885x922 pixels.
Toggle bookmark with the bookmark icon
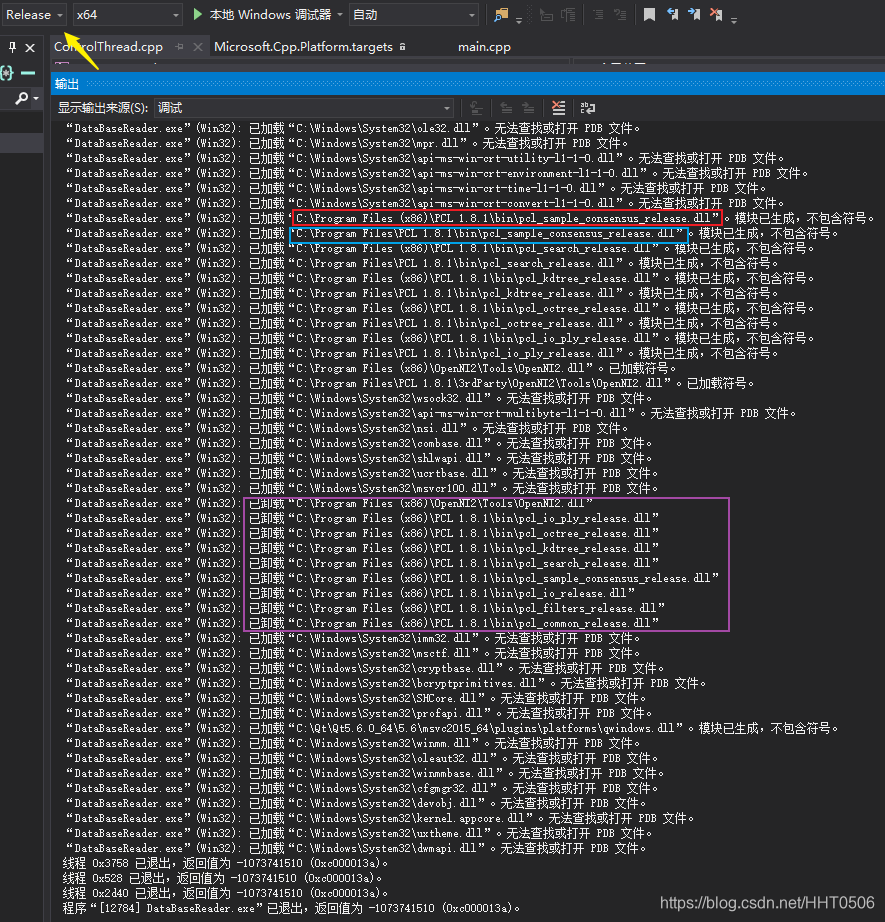pos(649,15)
